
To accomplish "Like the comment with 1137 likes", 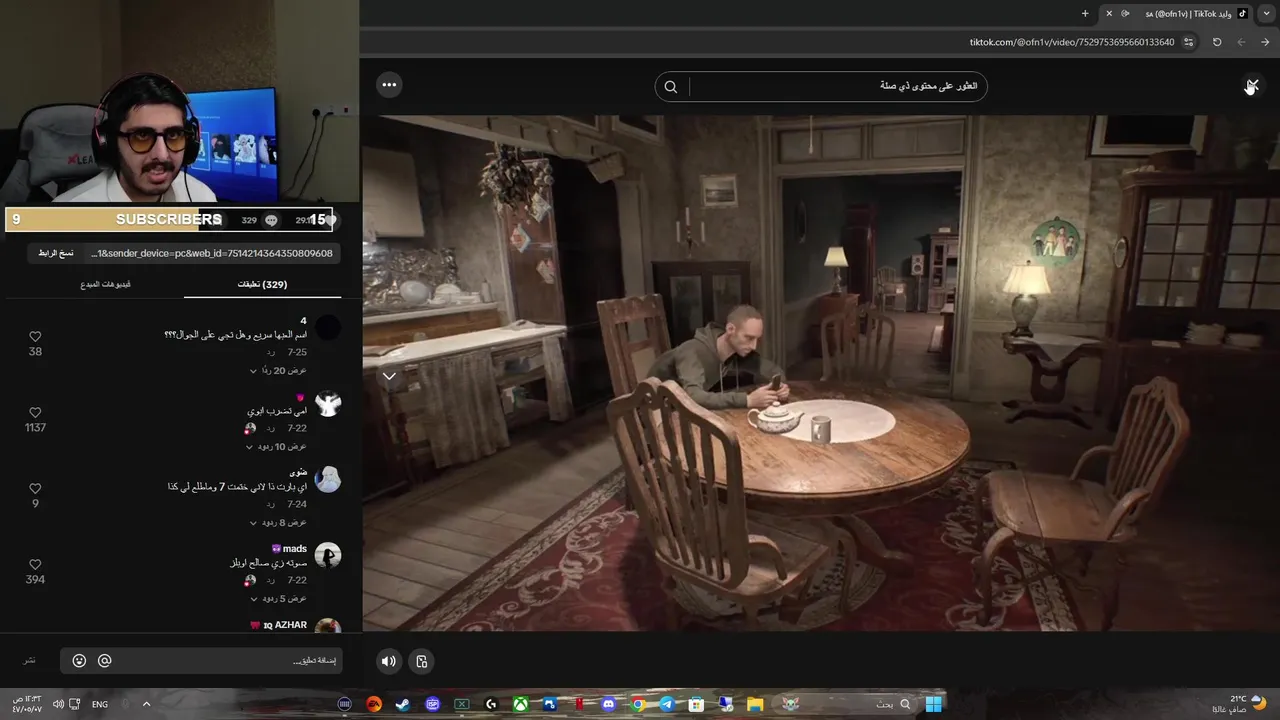I will point(35,413).
